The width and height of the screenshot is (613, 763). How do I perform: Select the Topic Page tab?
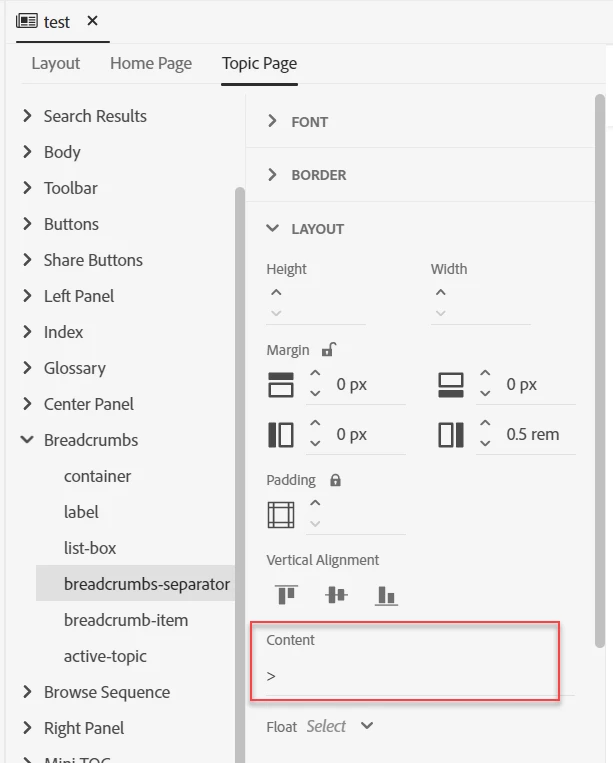pos(259,63)
